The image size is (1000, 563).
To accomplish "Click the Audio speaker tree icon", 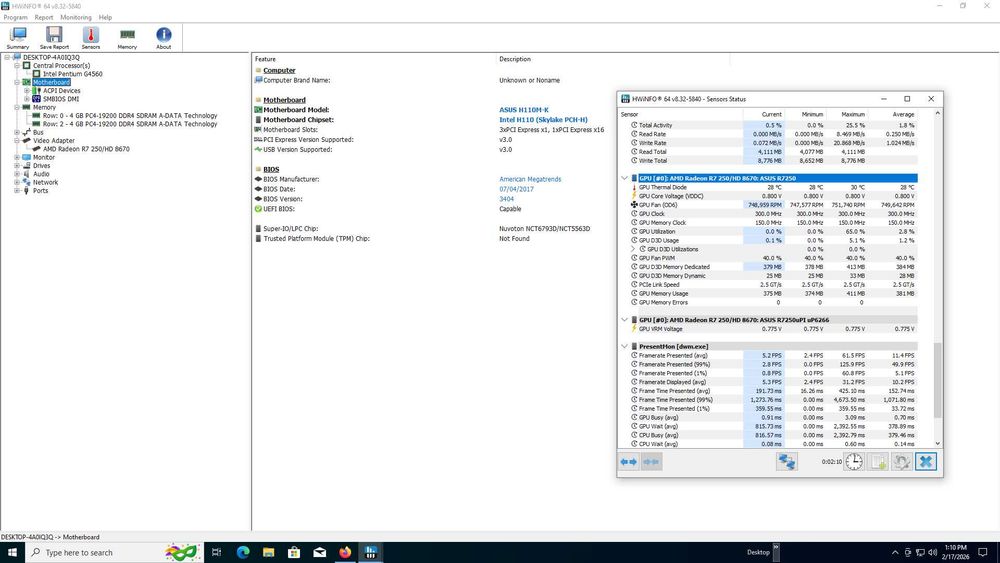I will (x=26, y=174).
